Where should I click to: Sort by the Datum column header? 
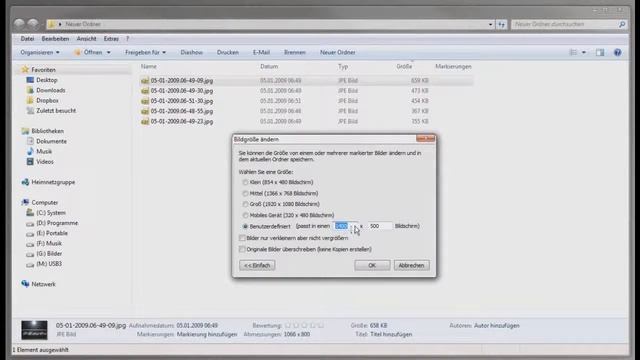269,67
